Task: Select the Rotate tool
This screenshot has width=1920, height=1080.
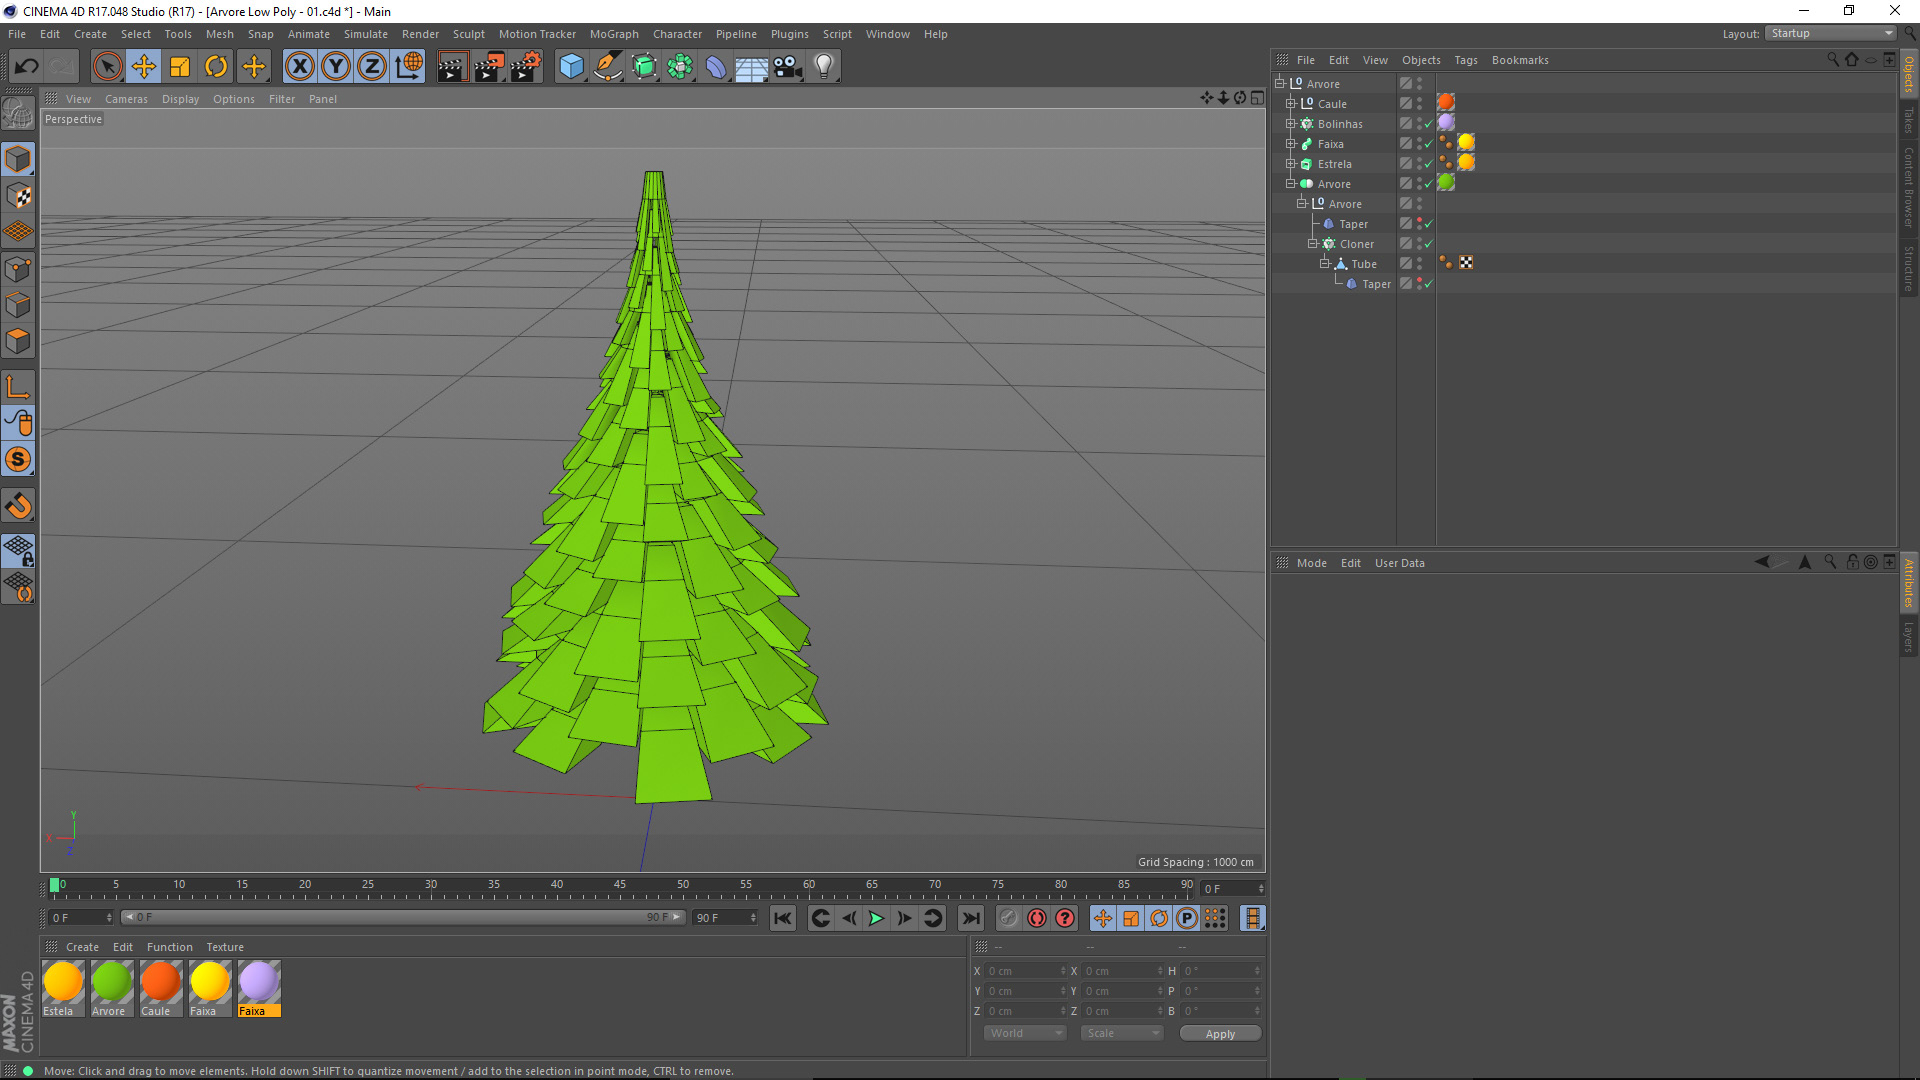Action: 216,67
